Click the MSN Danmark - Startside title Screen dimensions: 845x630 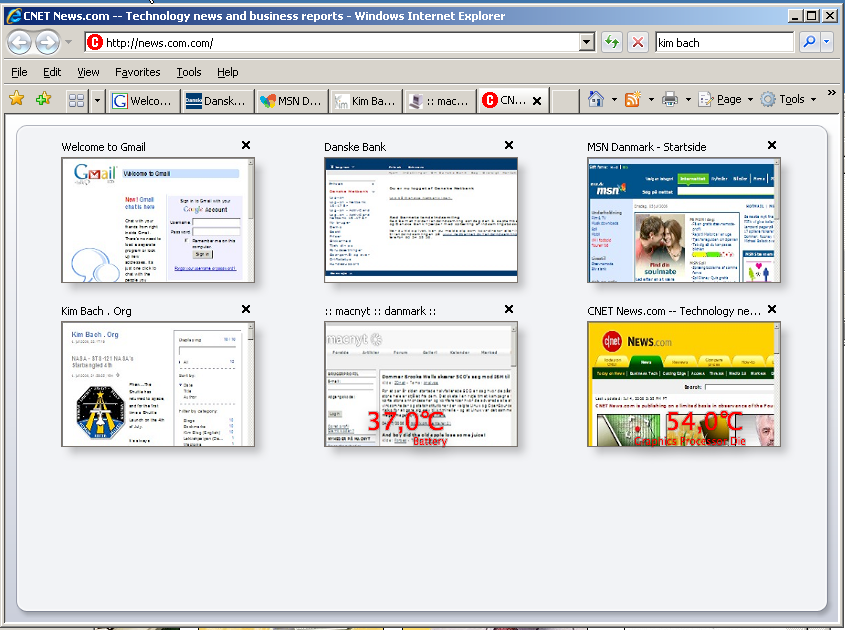click(647, 147)
